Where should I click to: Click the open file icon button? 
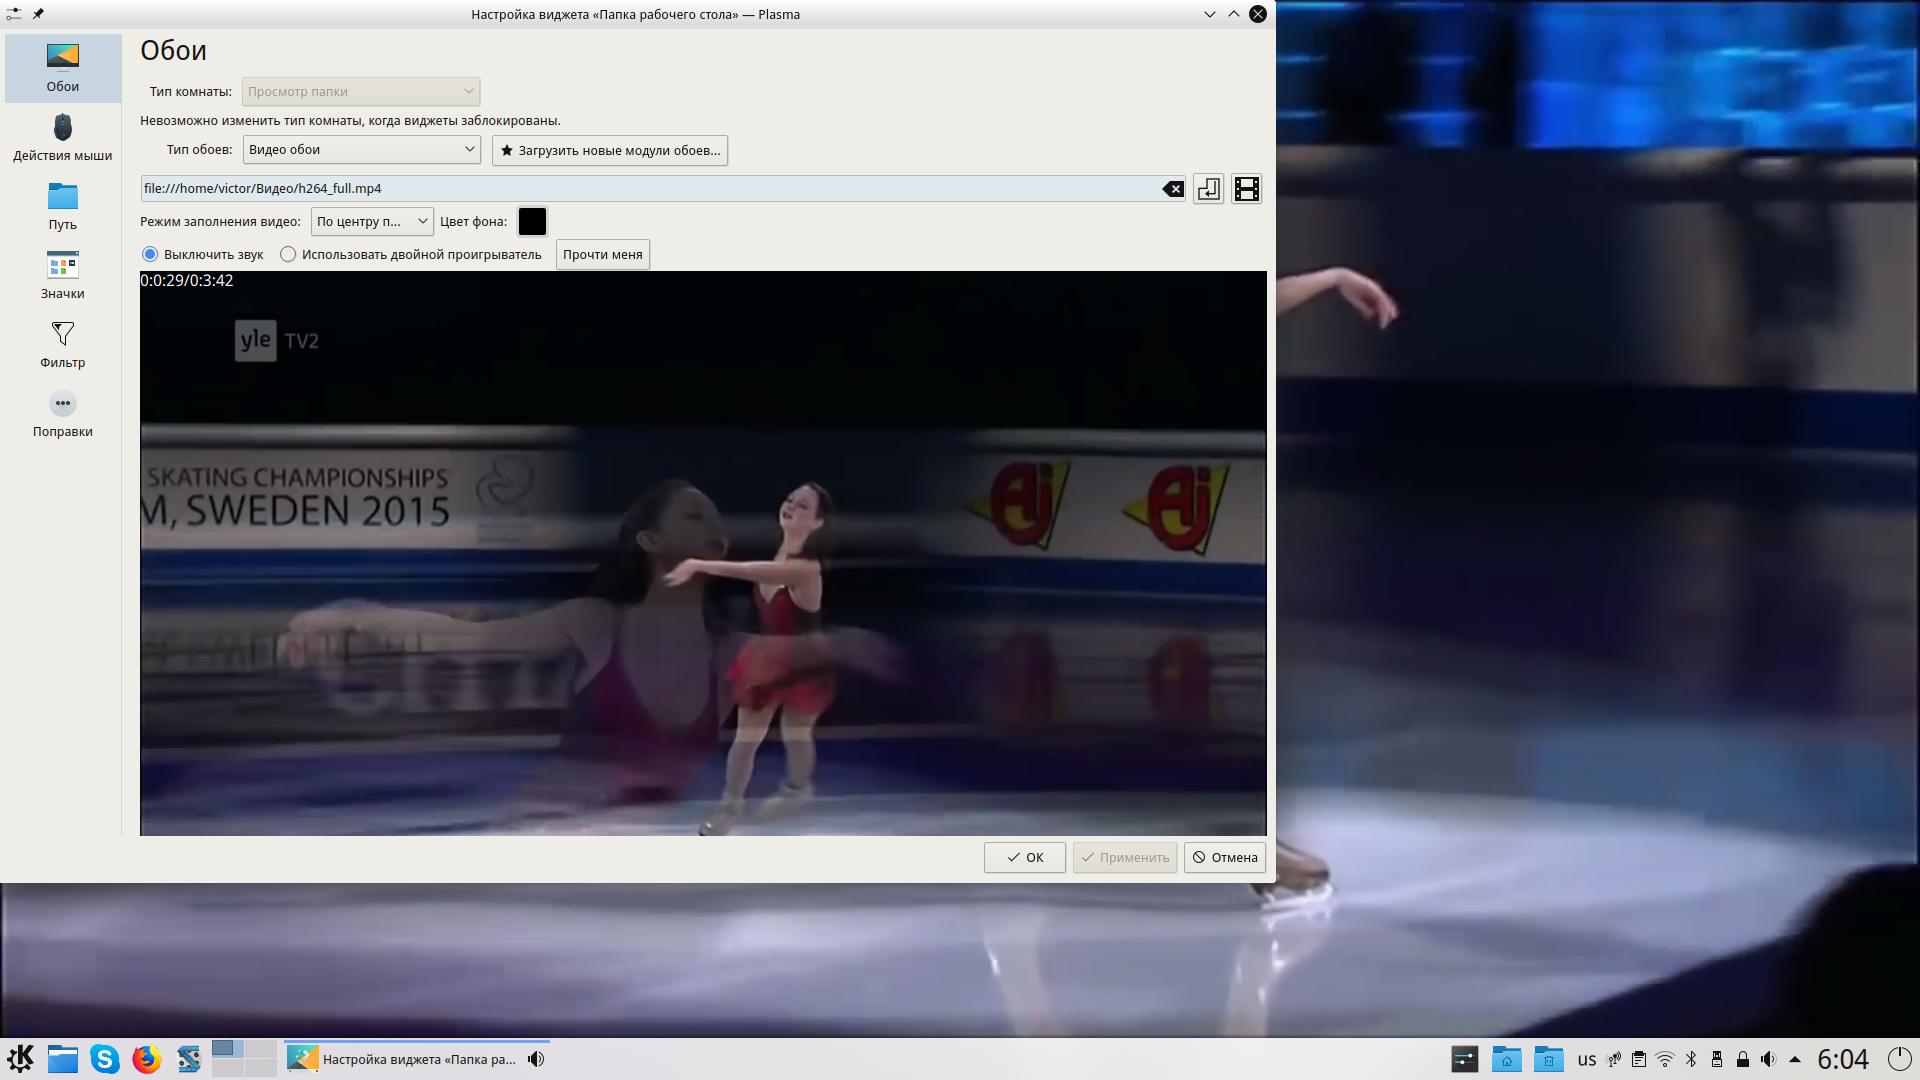tap(1208, 189)
